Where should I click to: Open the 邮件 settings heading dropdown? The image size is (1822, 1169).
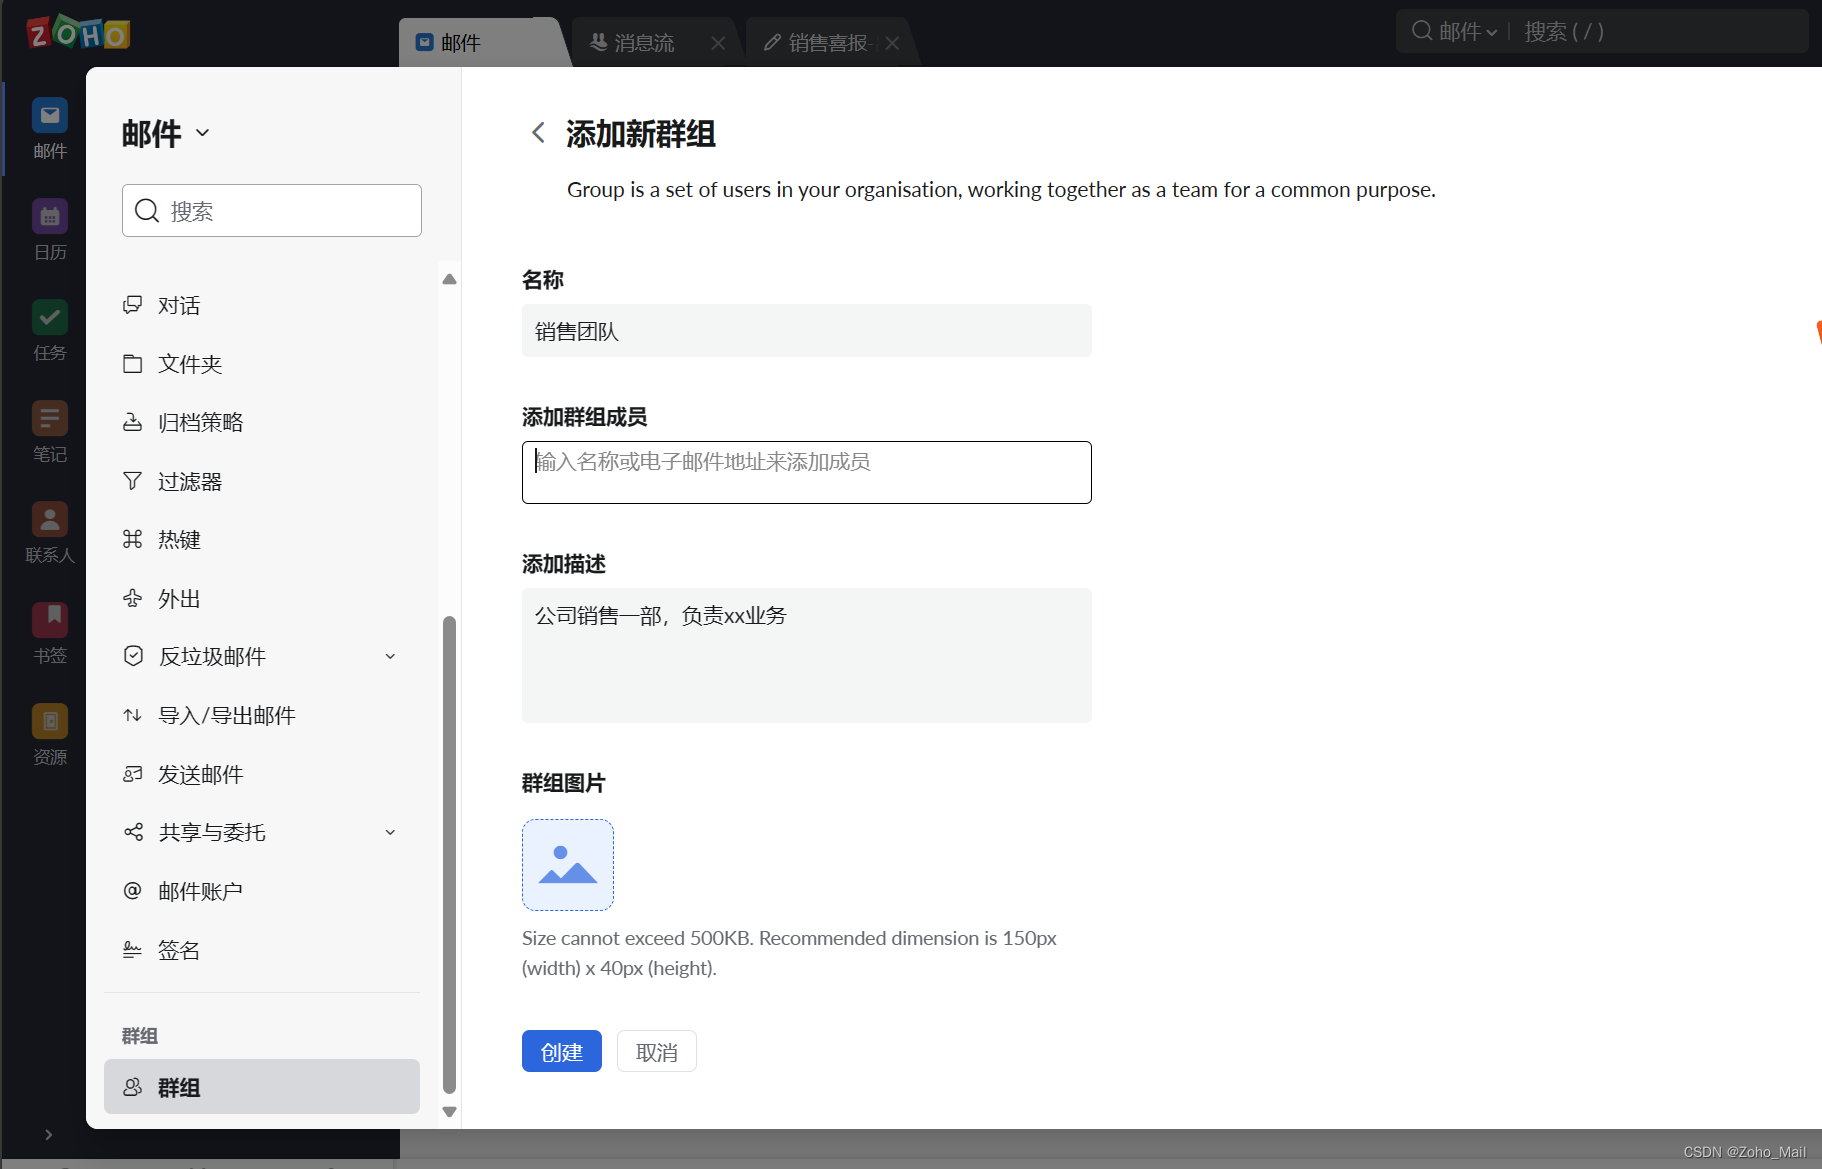pos(166,133)
